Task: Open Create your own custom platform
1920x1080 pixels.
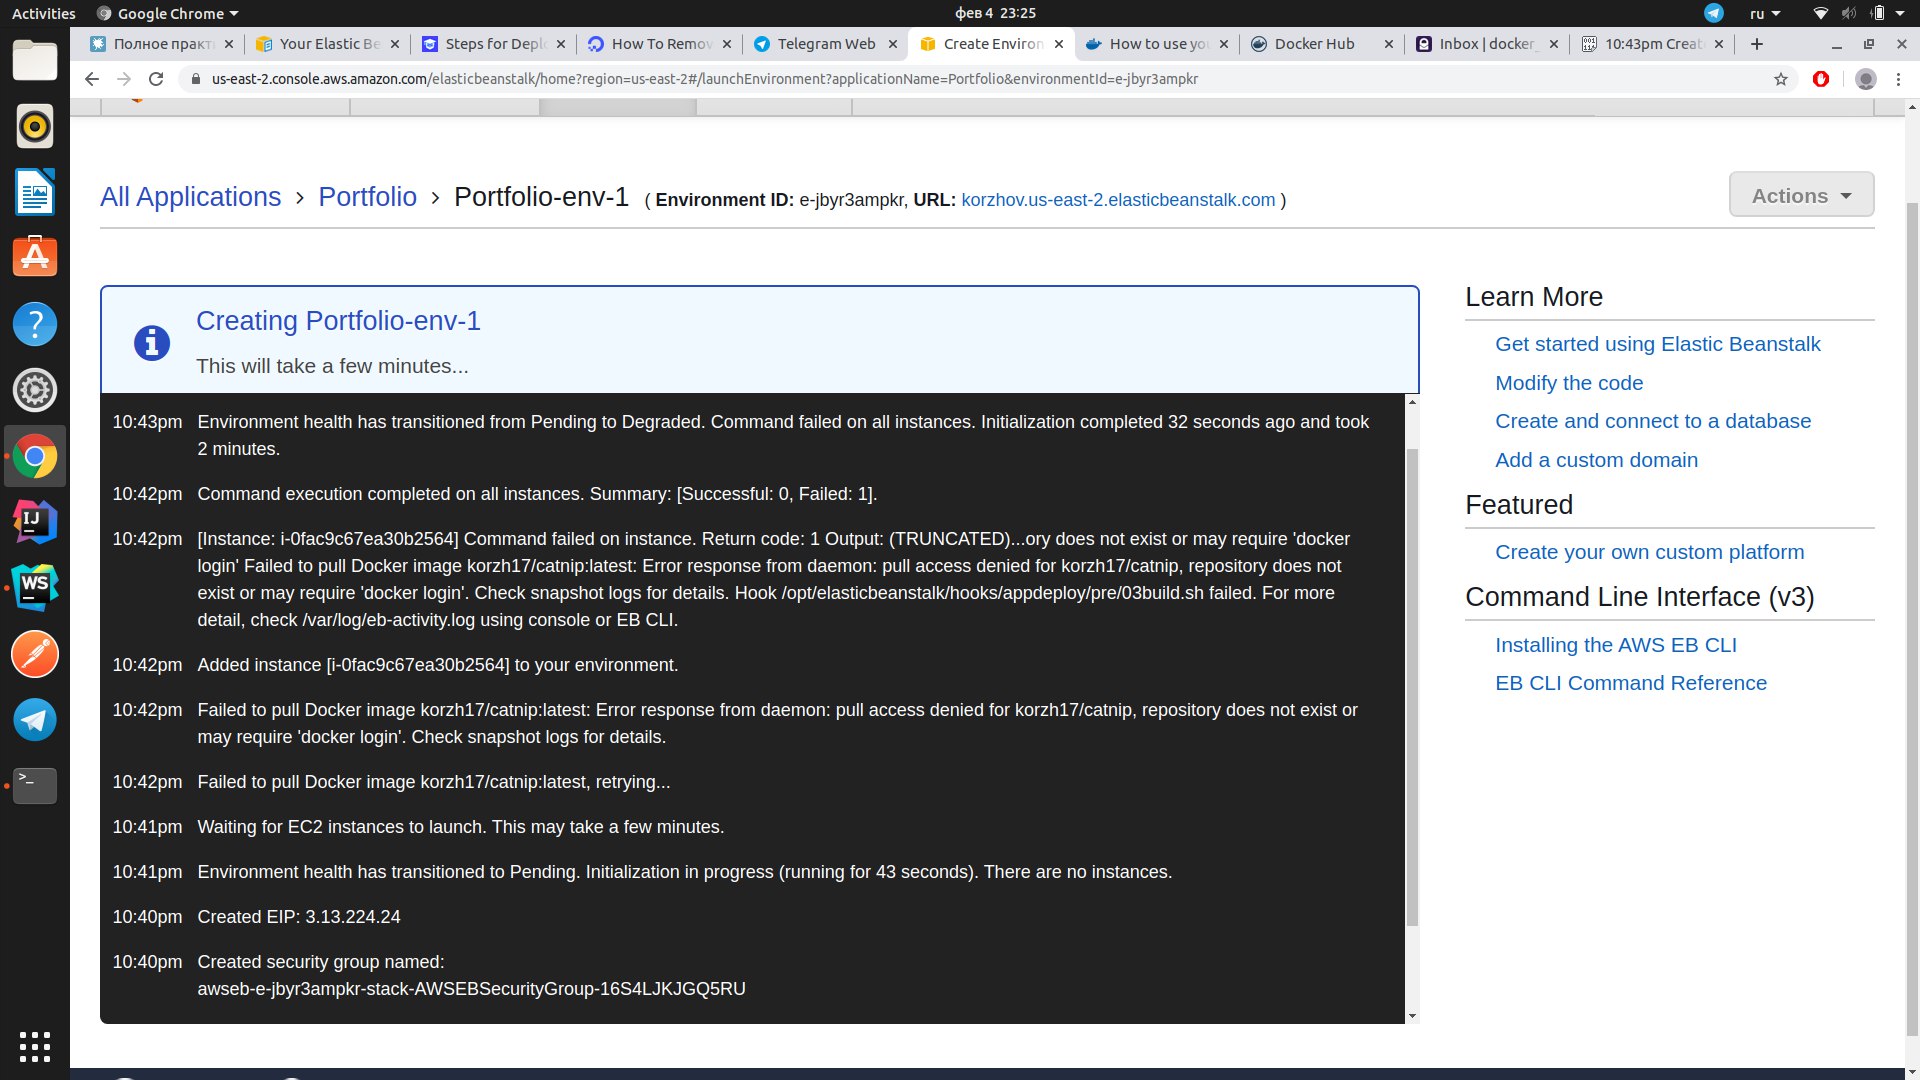Action: 1649,552
